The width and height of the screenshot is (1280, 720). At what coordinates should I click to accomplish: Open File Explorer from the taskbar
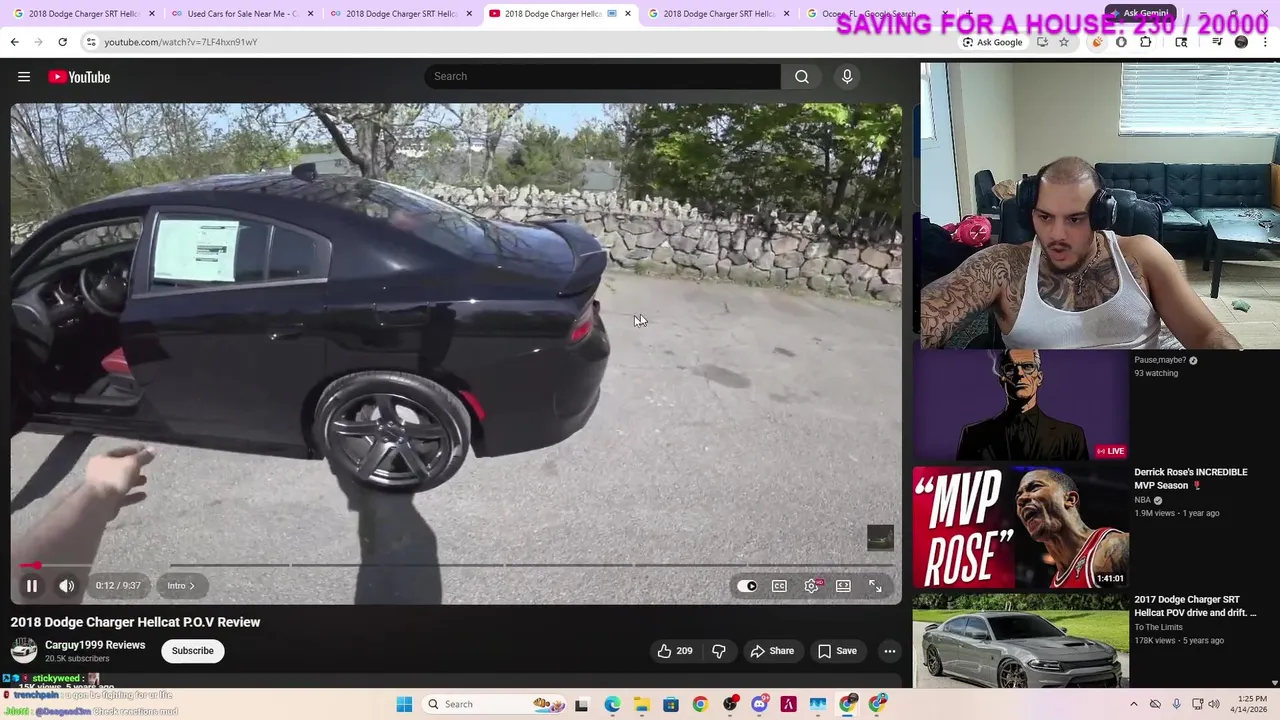click(641, 704)
